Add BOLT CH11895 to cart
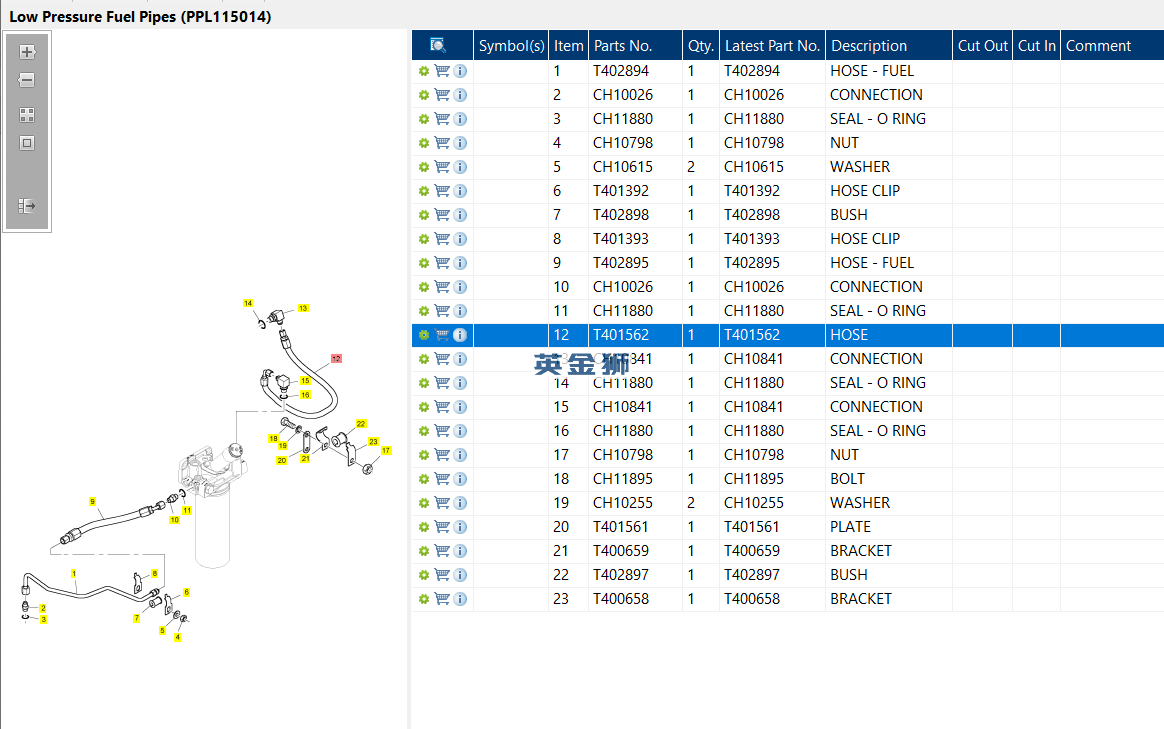1164x729 pixels. 442,479
